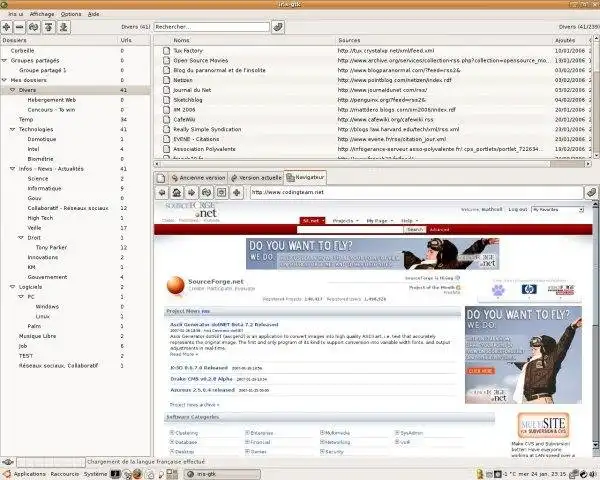Click the browser stop icon
The height and width of the screenshot is (480, 600).
(x=222, y=193)
